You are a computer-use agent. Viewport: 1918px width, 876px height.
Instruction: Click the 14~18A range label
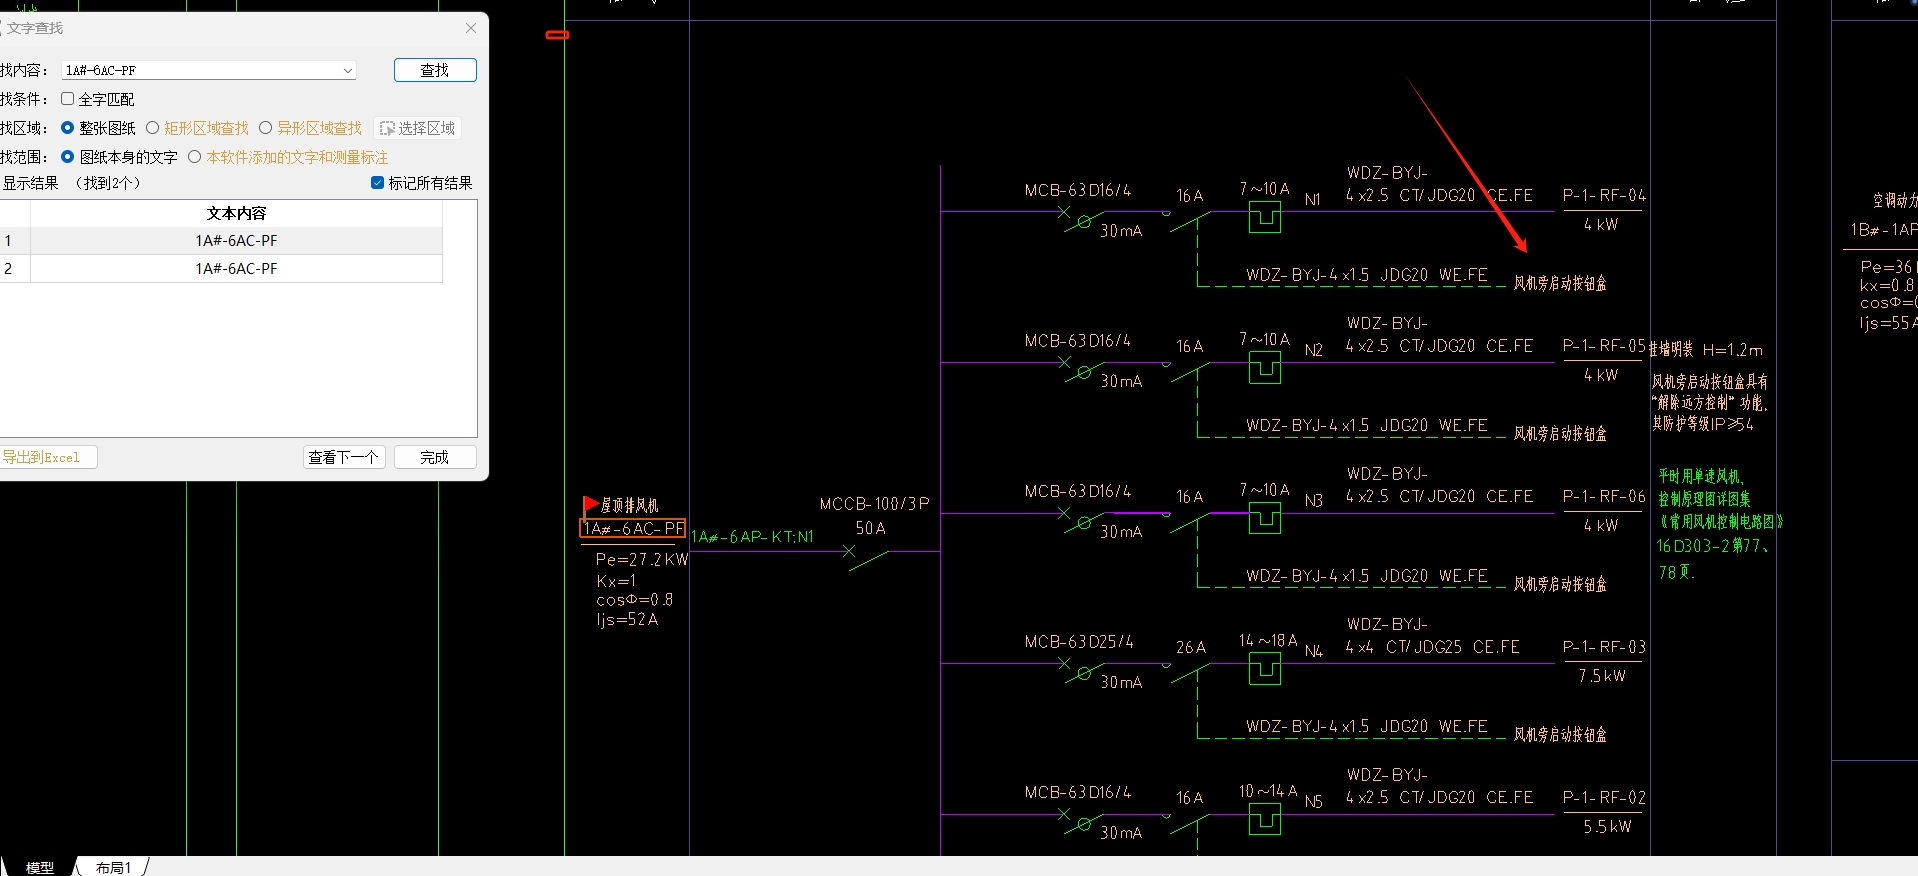click(1268, 640)
